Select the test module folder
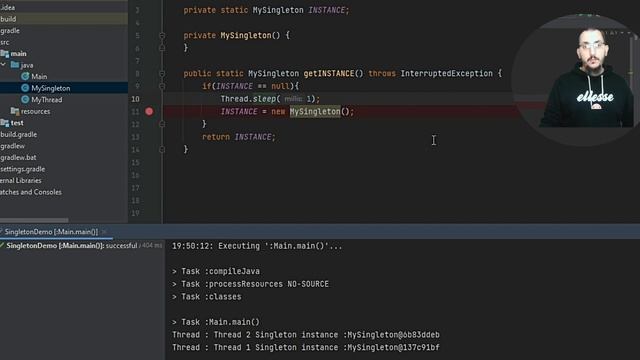This screenshot has height=360, width=640. (x=17, y=122)
